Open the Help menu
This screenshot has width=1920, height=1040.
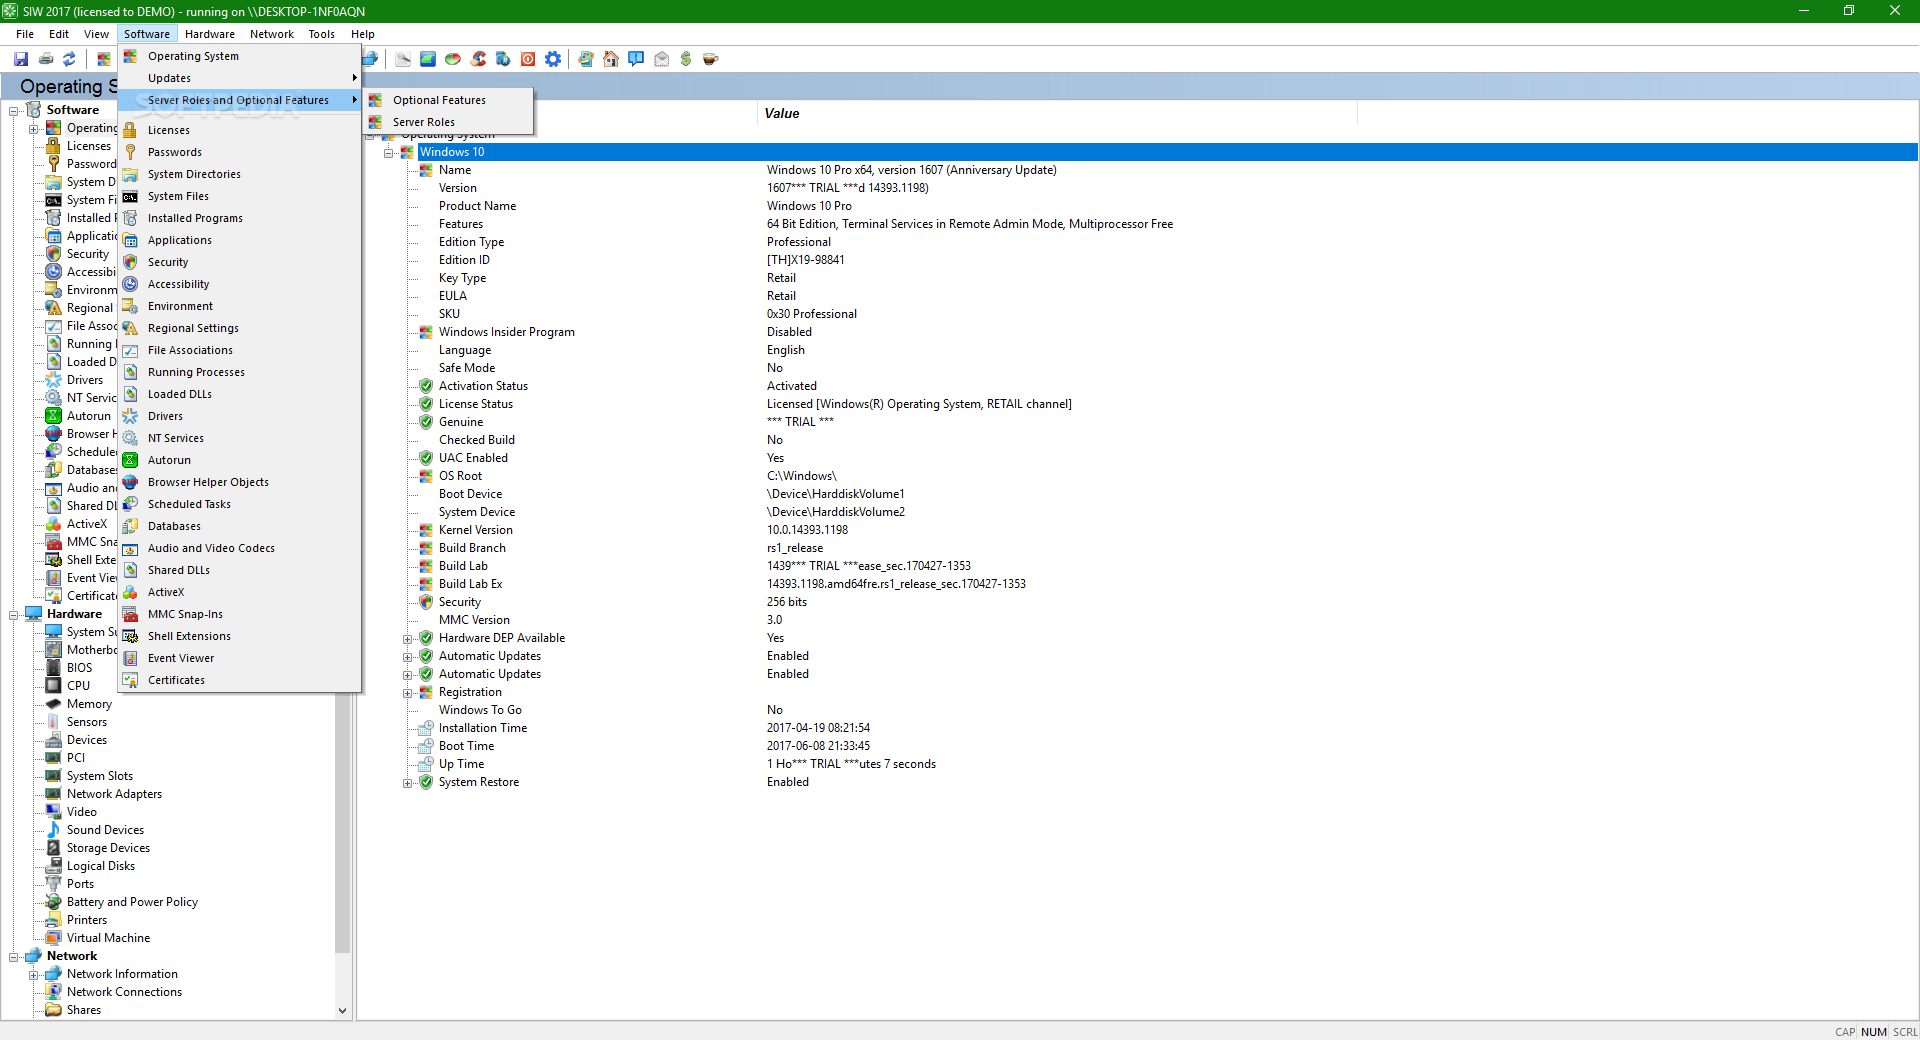(363, 34)
